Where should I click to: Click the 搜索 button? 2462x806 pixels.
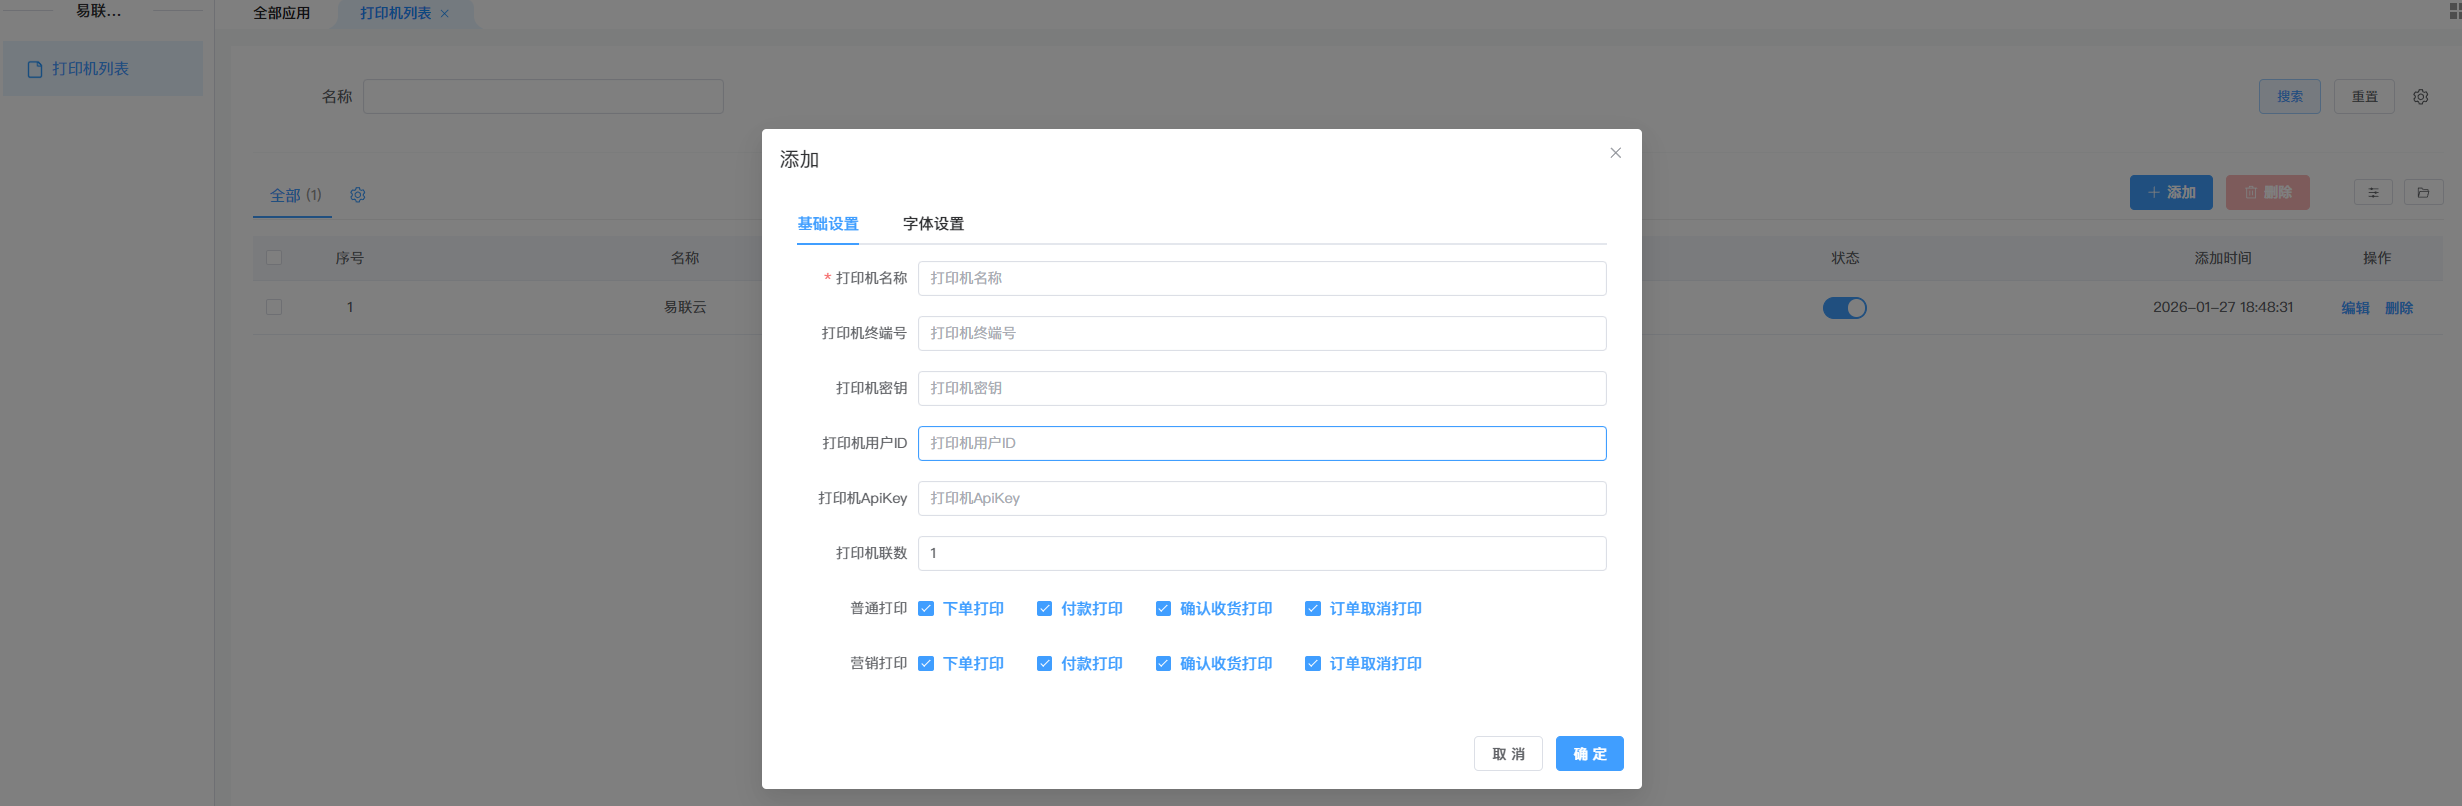pyautogui.click(x=2289, y=97)
